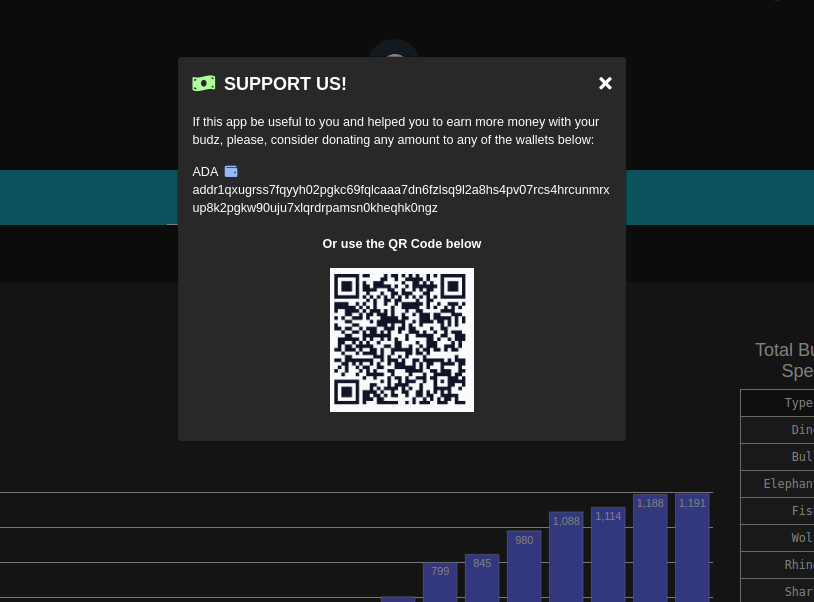
Task: Click the Elephant row in table
Action: tap(777, 484)
